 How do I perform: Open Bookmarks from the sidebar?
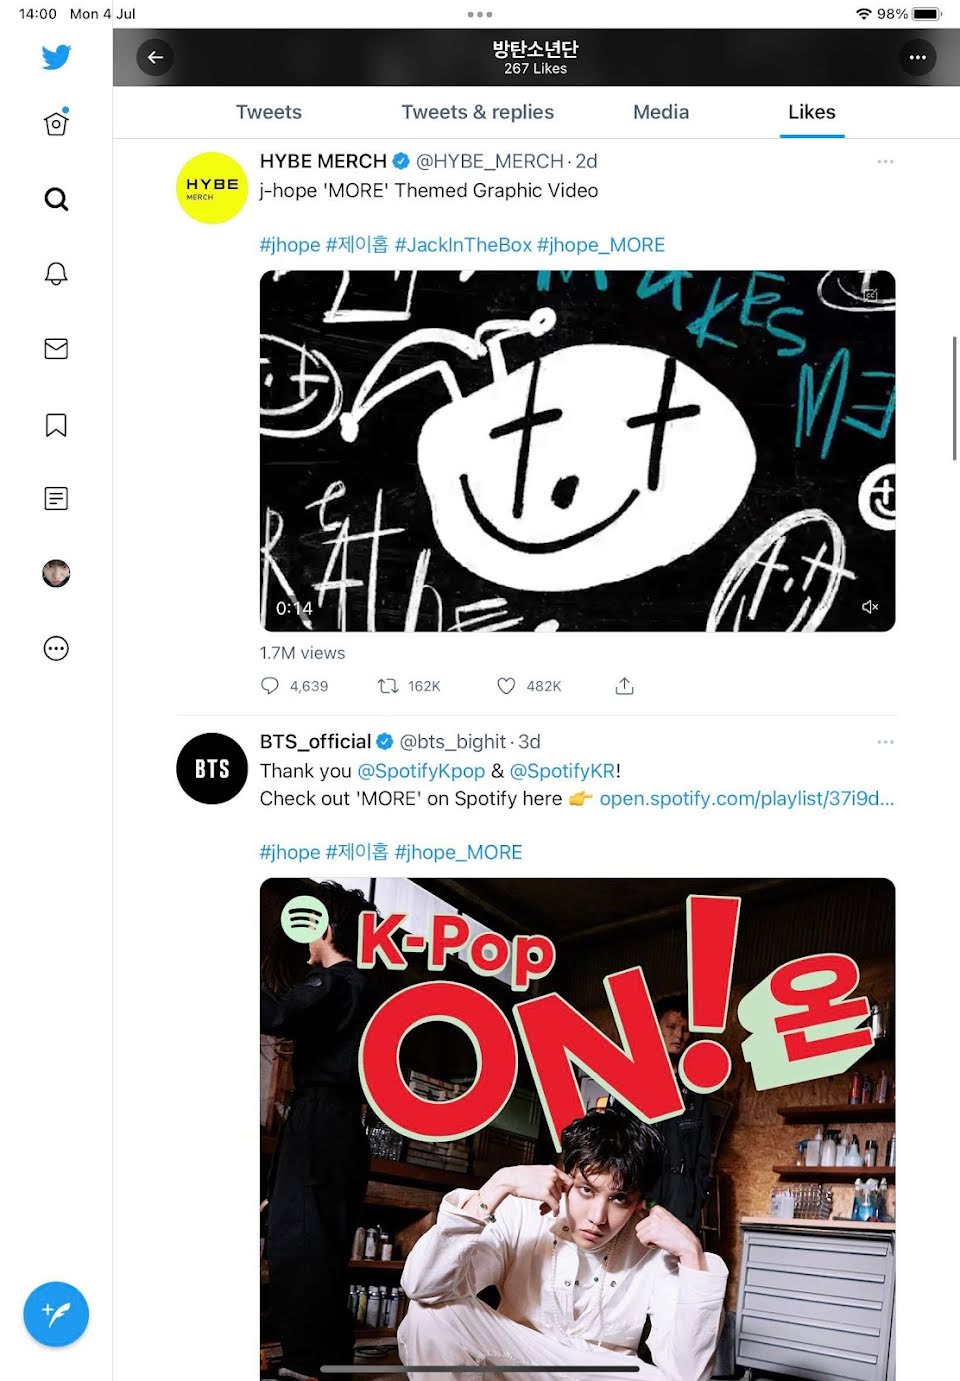click(x=56, y=425)
